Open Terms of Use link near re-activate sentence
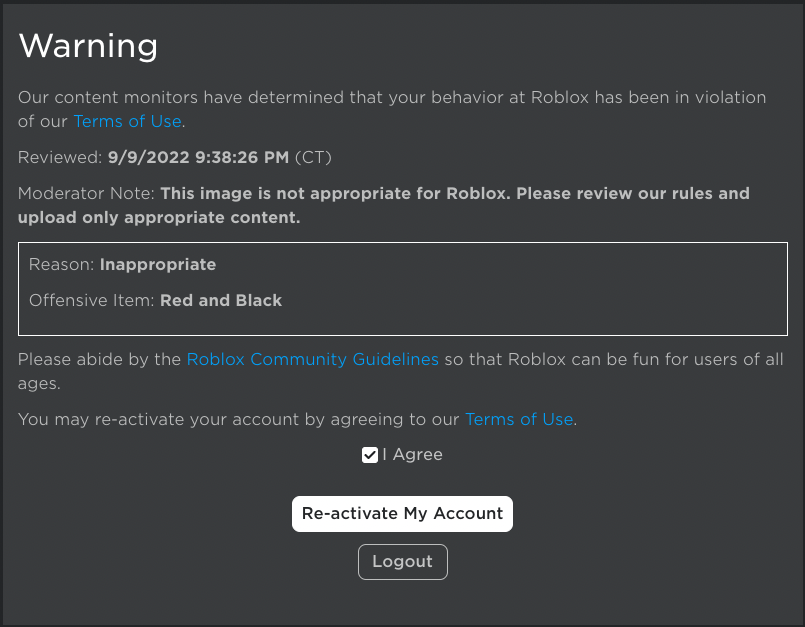This screenshot has width=805, height=627. 519,419
